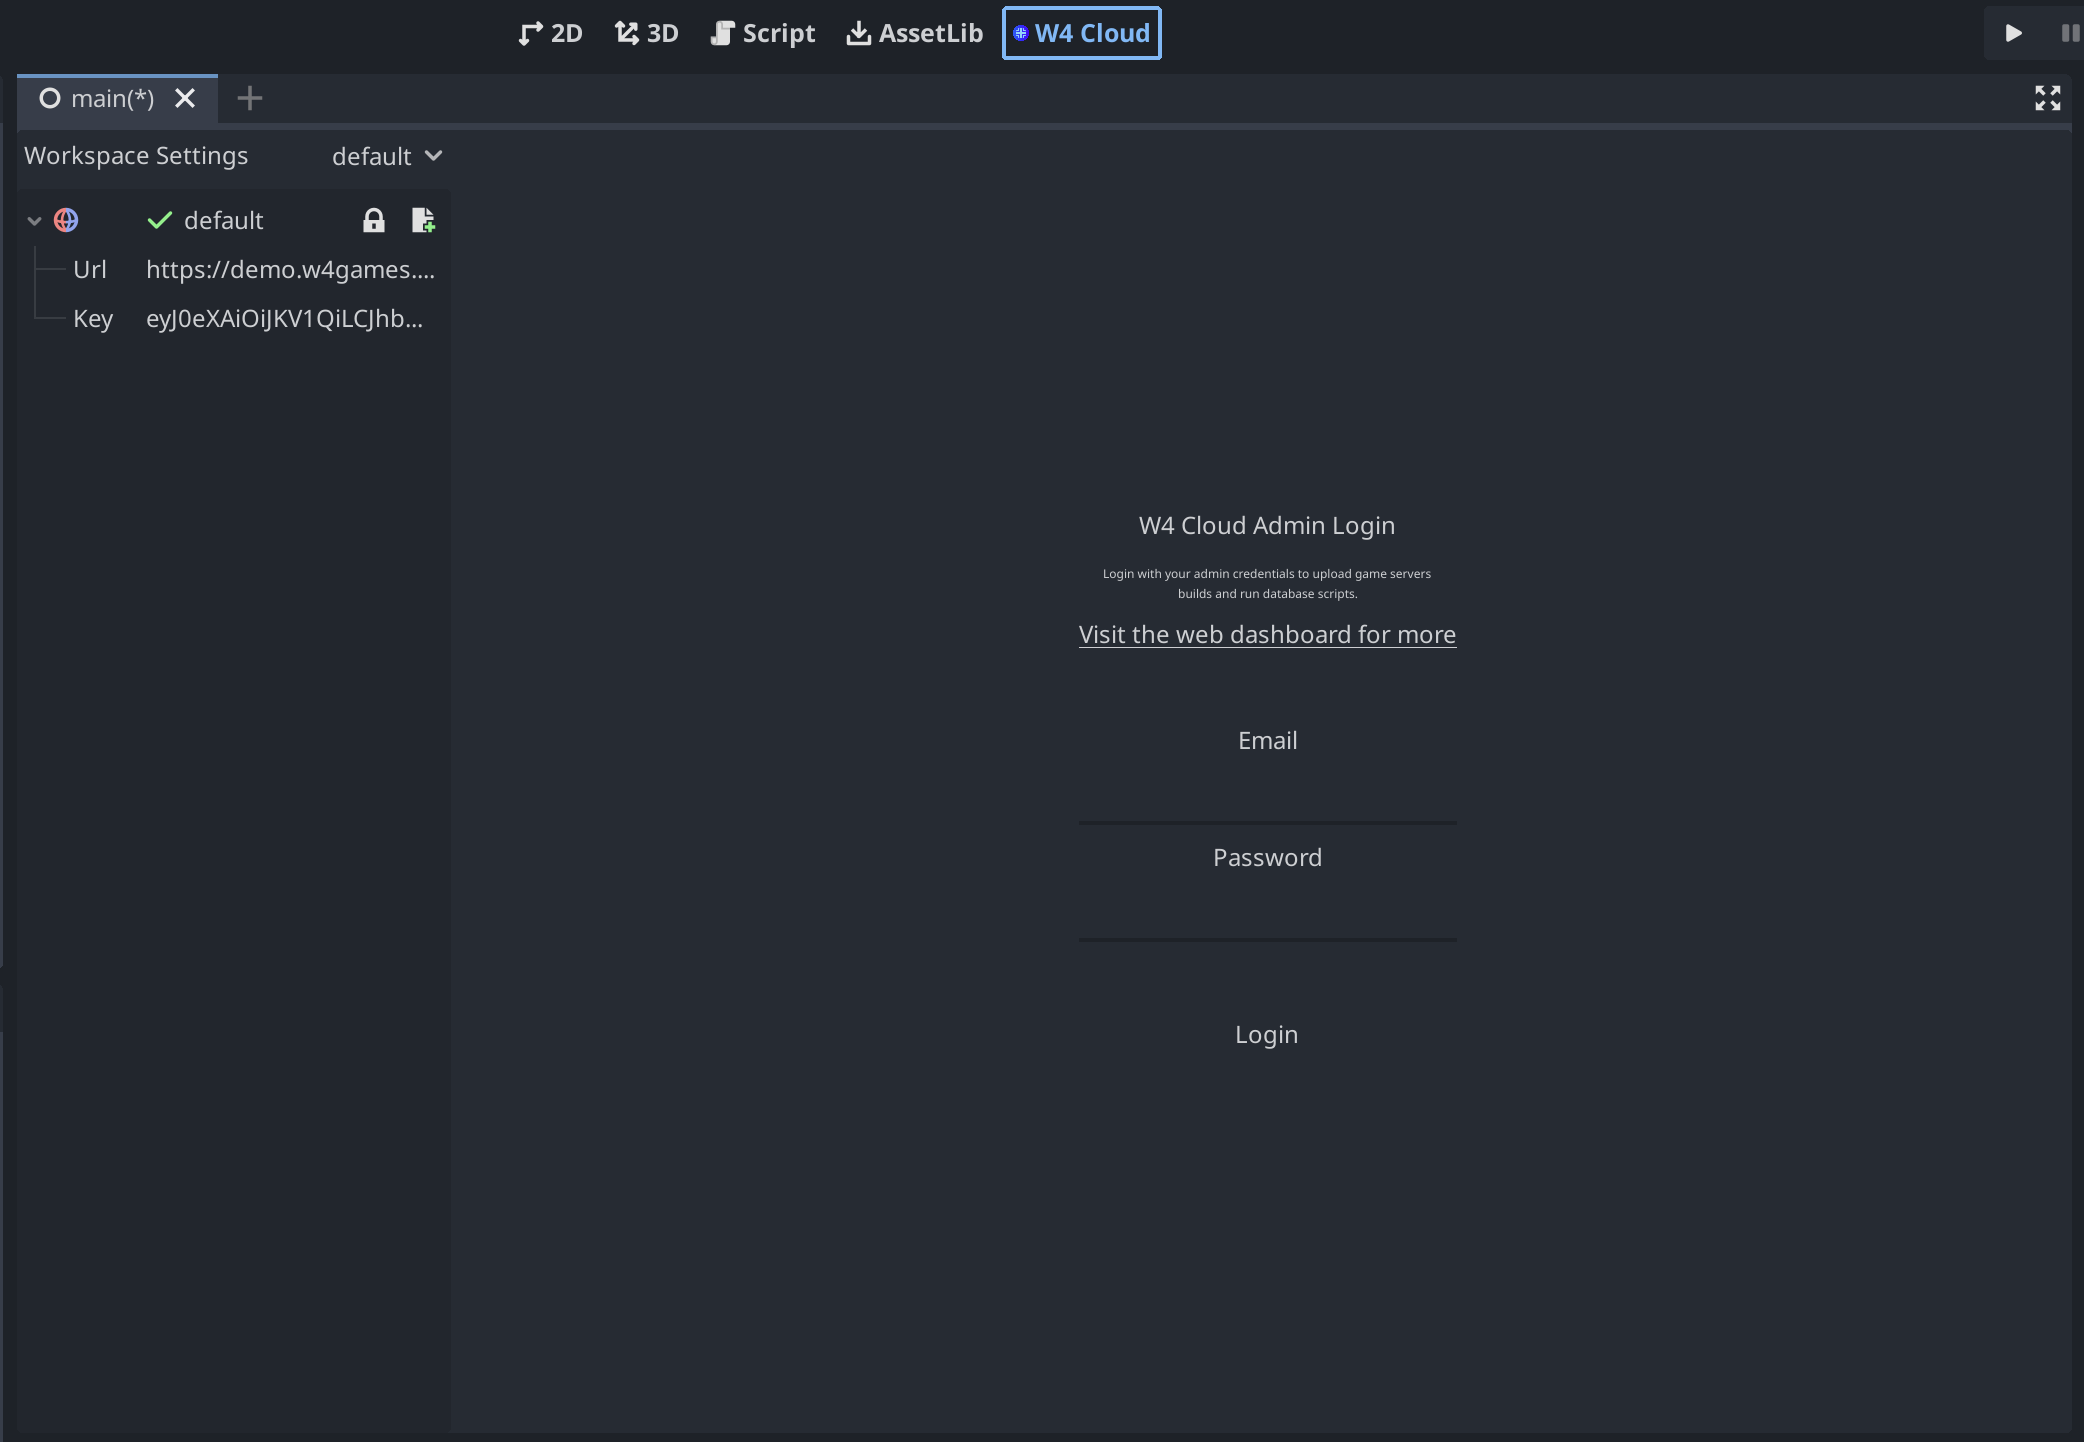Toggle the expand arrows for fullscreen view

2047,97
